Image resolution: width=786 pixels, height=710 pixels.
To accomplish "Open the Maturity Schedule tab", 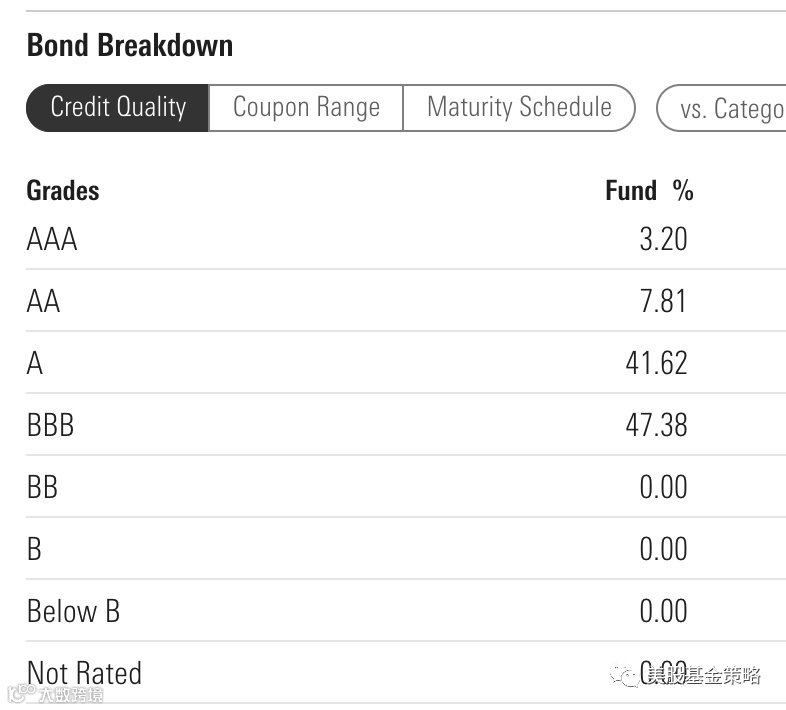I will (519, 108).
